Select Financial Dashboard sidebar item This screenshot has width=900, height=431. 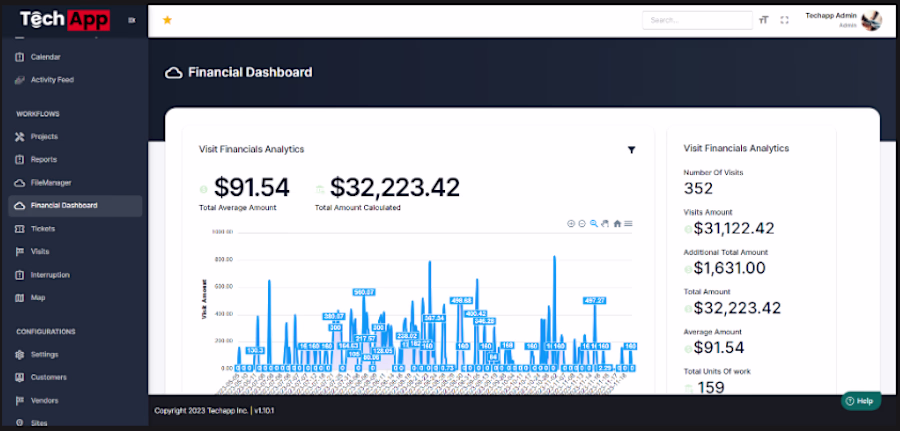pos(75,205)
